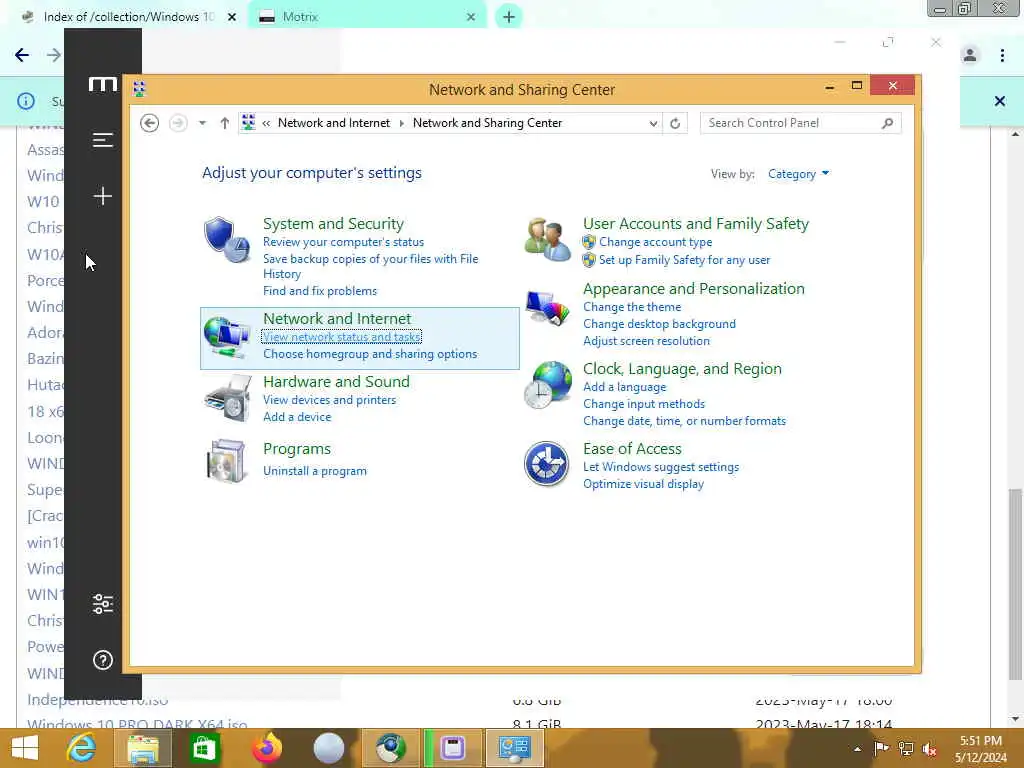Viewport: 1024px width, 768px height.
Task: Click the browser info bar icon
Action: coord(25,101)
